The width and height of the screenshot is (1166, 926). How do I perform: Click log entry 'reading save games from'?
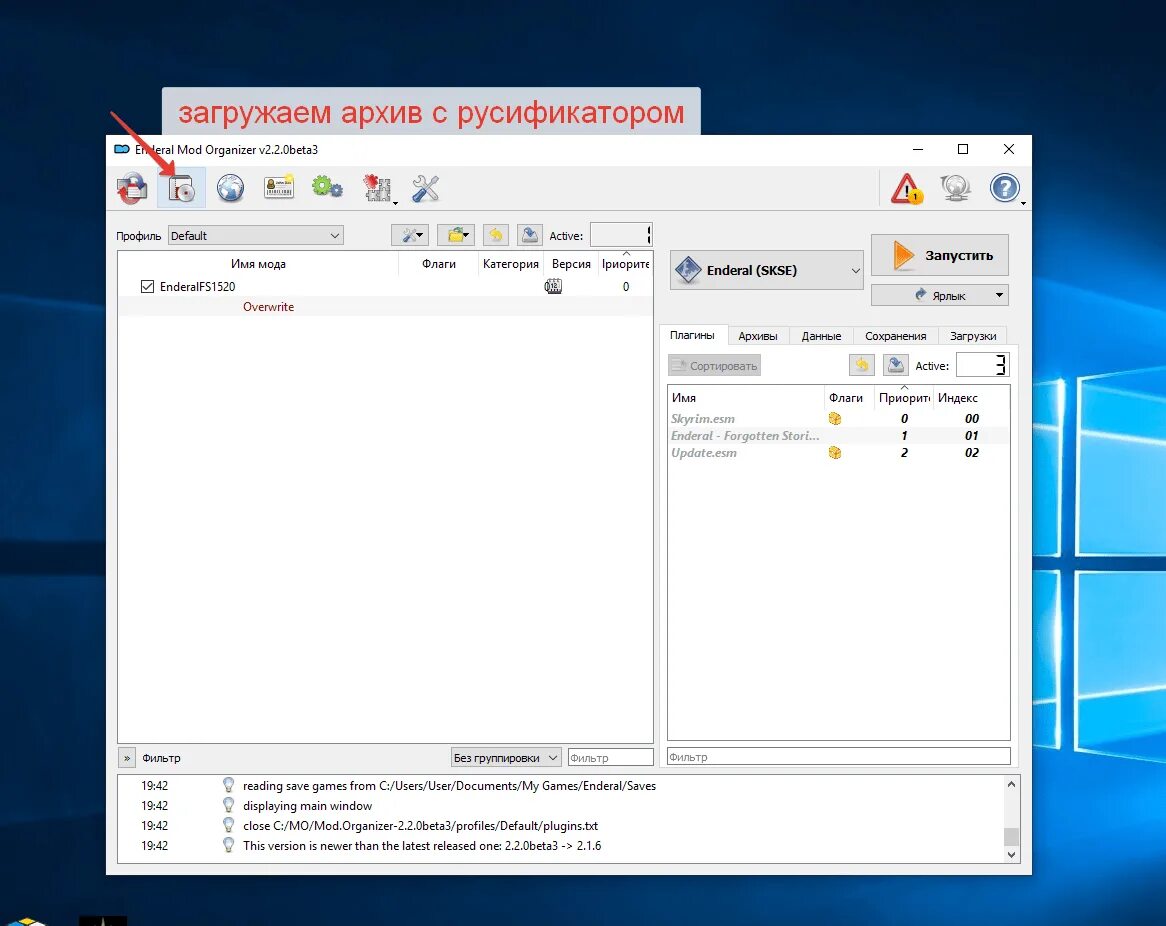click(449, 785)
